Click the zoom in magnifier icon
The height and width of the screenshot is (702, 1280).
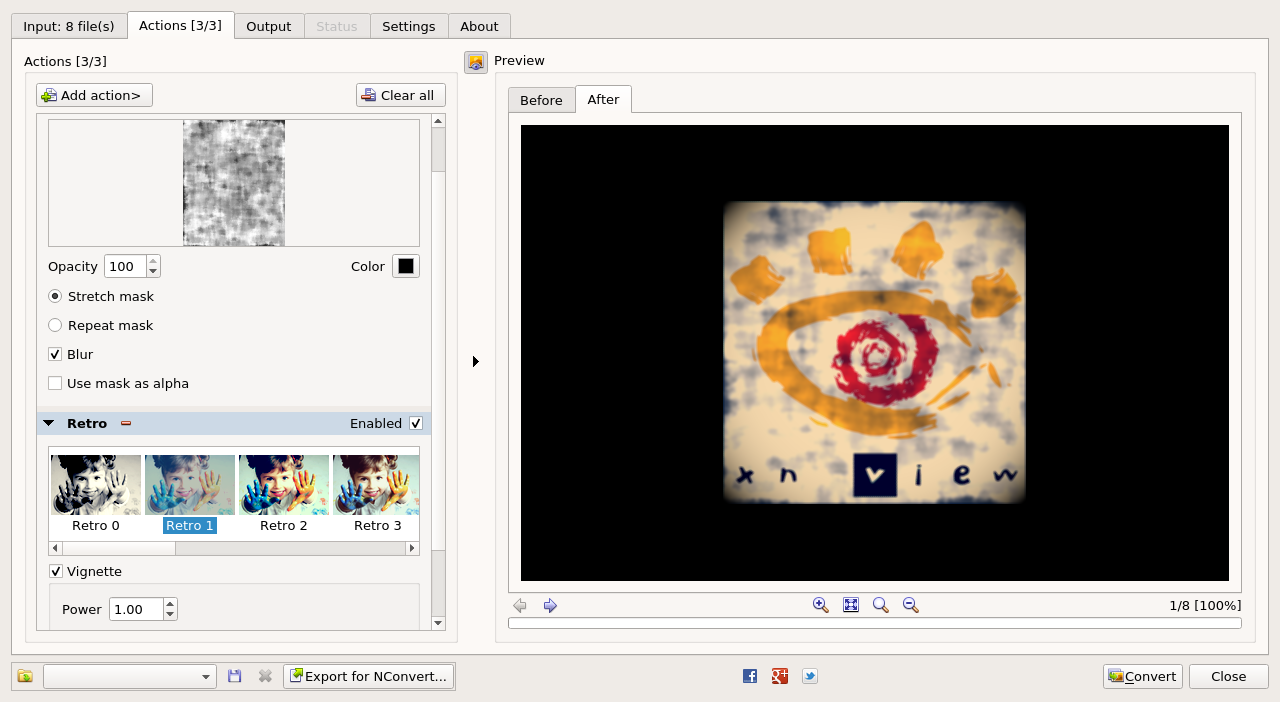coord(821,605)
